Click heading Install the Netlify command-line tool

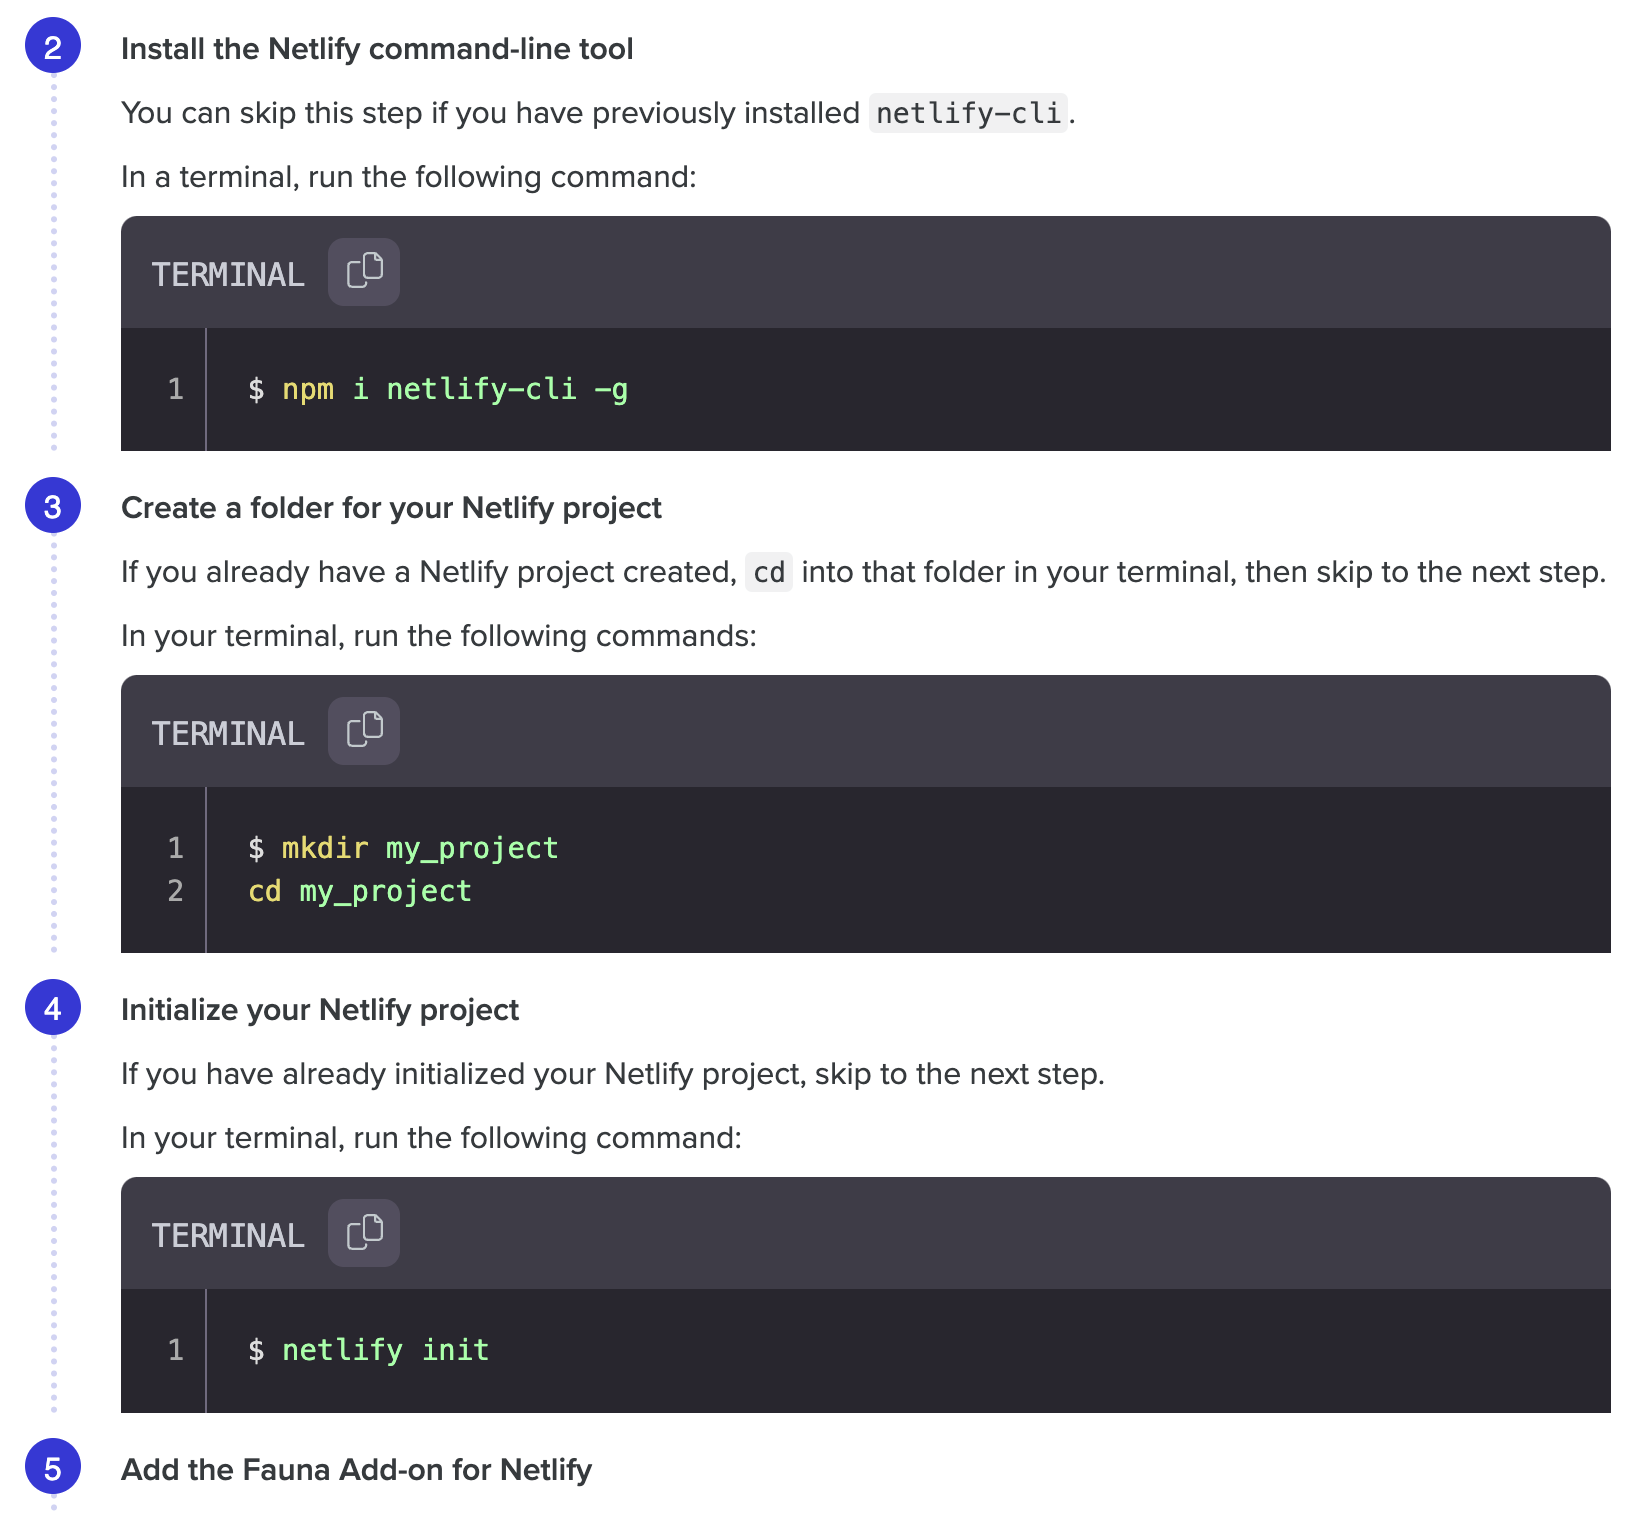click(x=377, y=49)
